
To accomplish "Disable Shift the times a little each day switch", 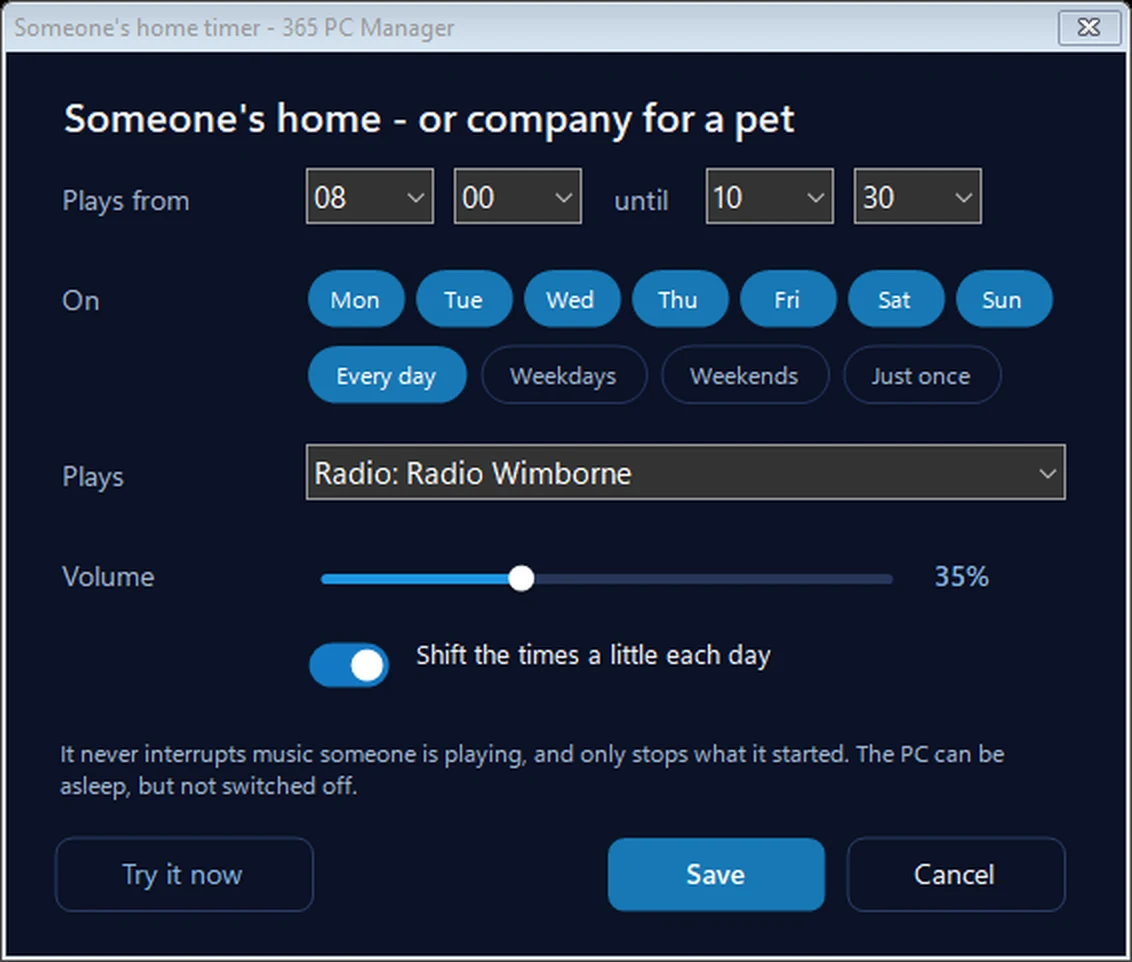I will pyautogui.click(x=349, y=665).
